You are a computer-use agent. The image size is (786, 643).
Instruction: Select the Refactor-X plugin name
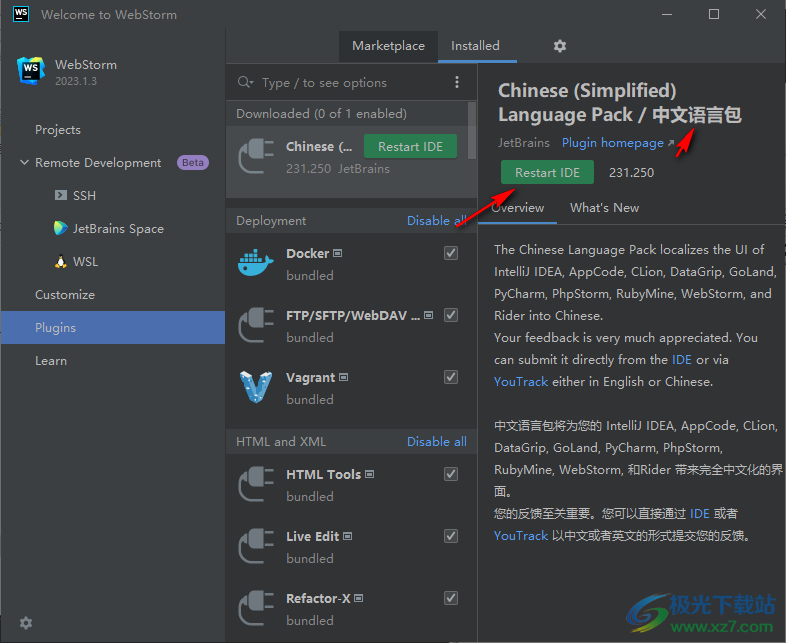click(x=318, y=598)
